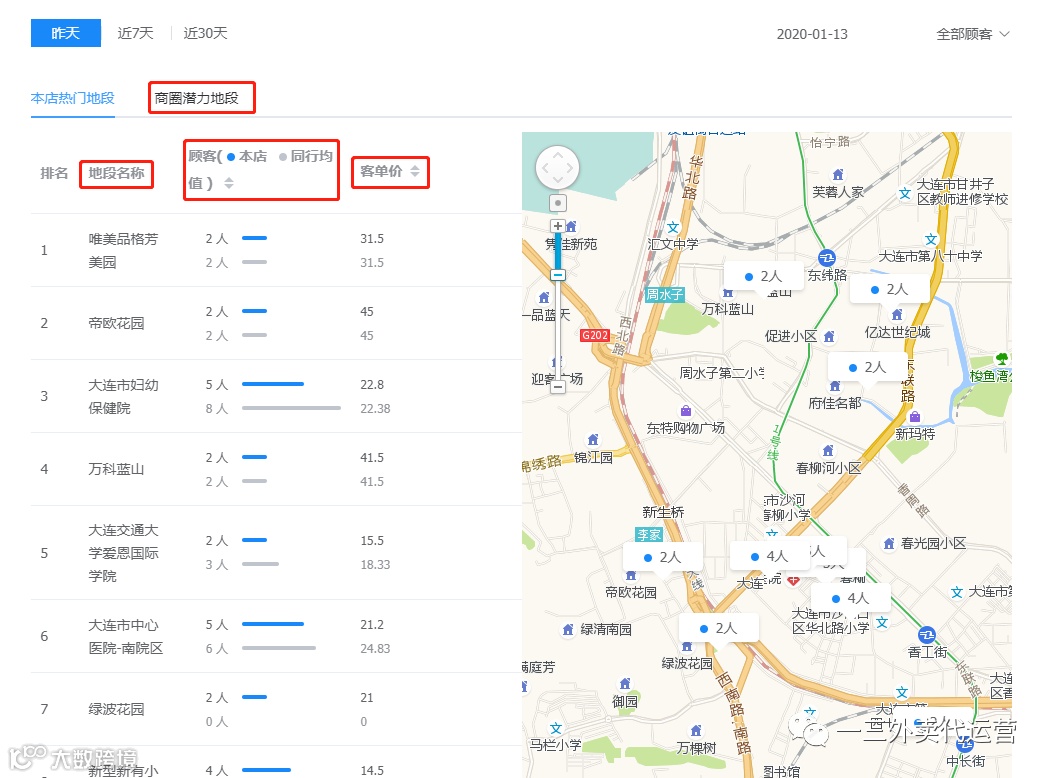This screenshot has height=778, width=1052.
Task: Click the 春柳河小区 residence icon
Action: click(x=828, y=451)
